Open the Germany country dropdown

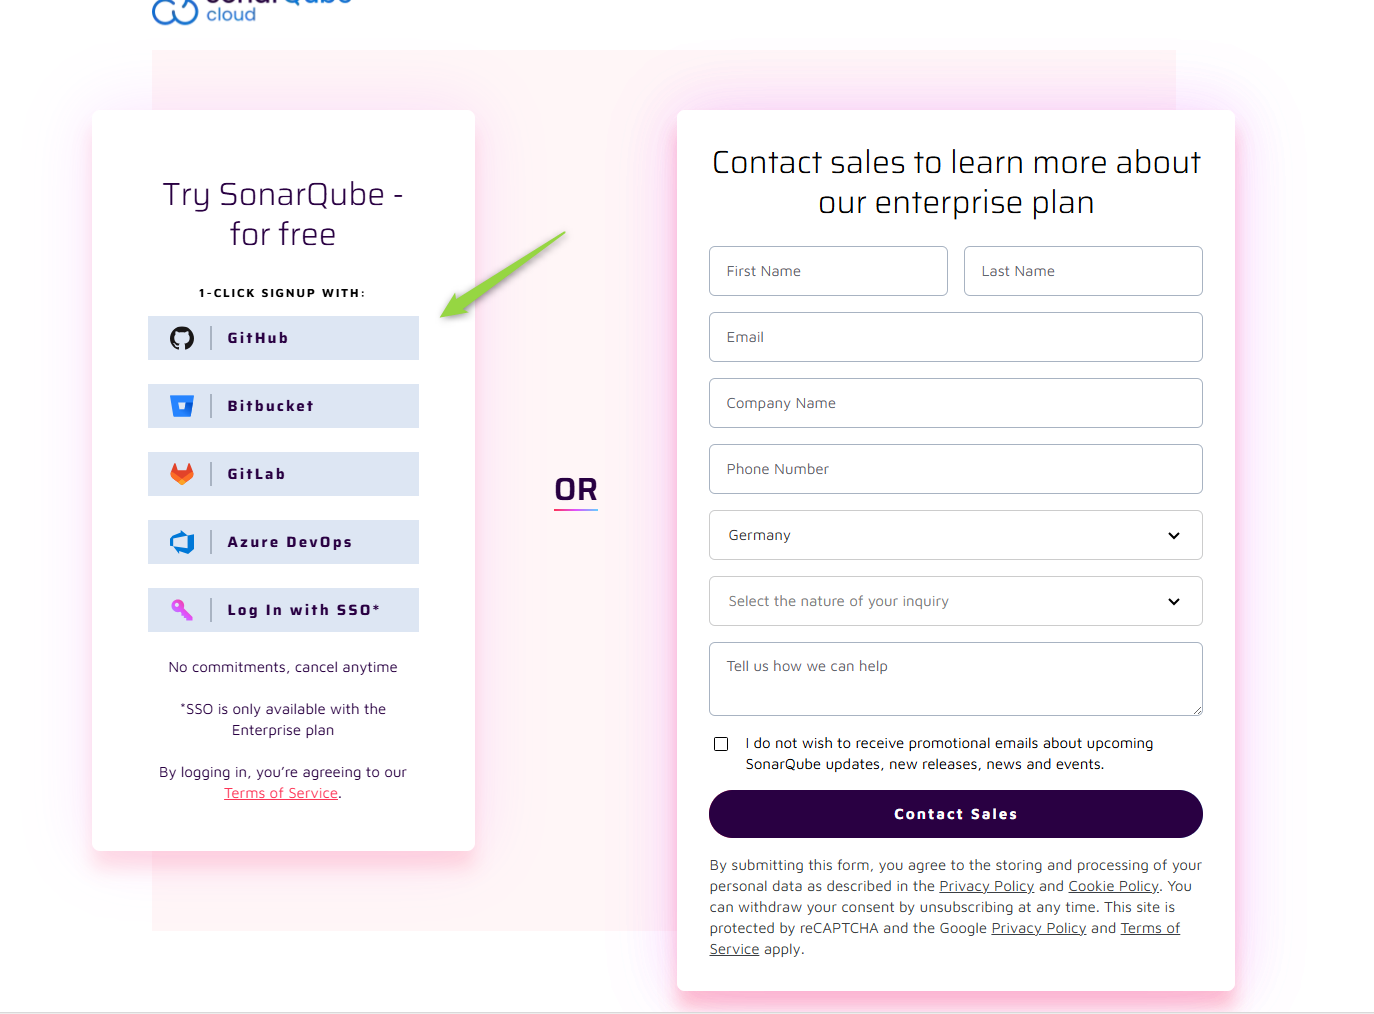click(x=956, y=535)
